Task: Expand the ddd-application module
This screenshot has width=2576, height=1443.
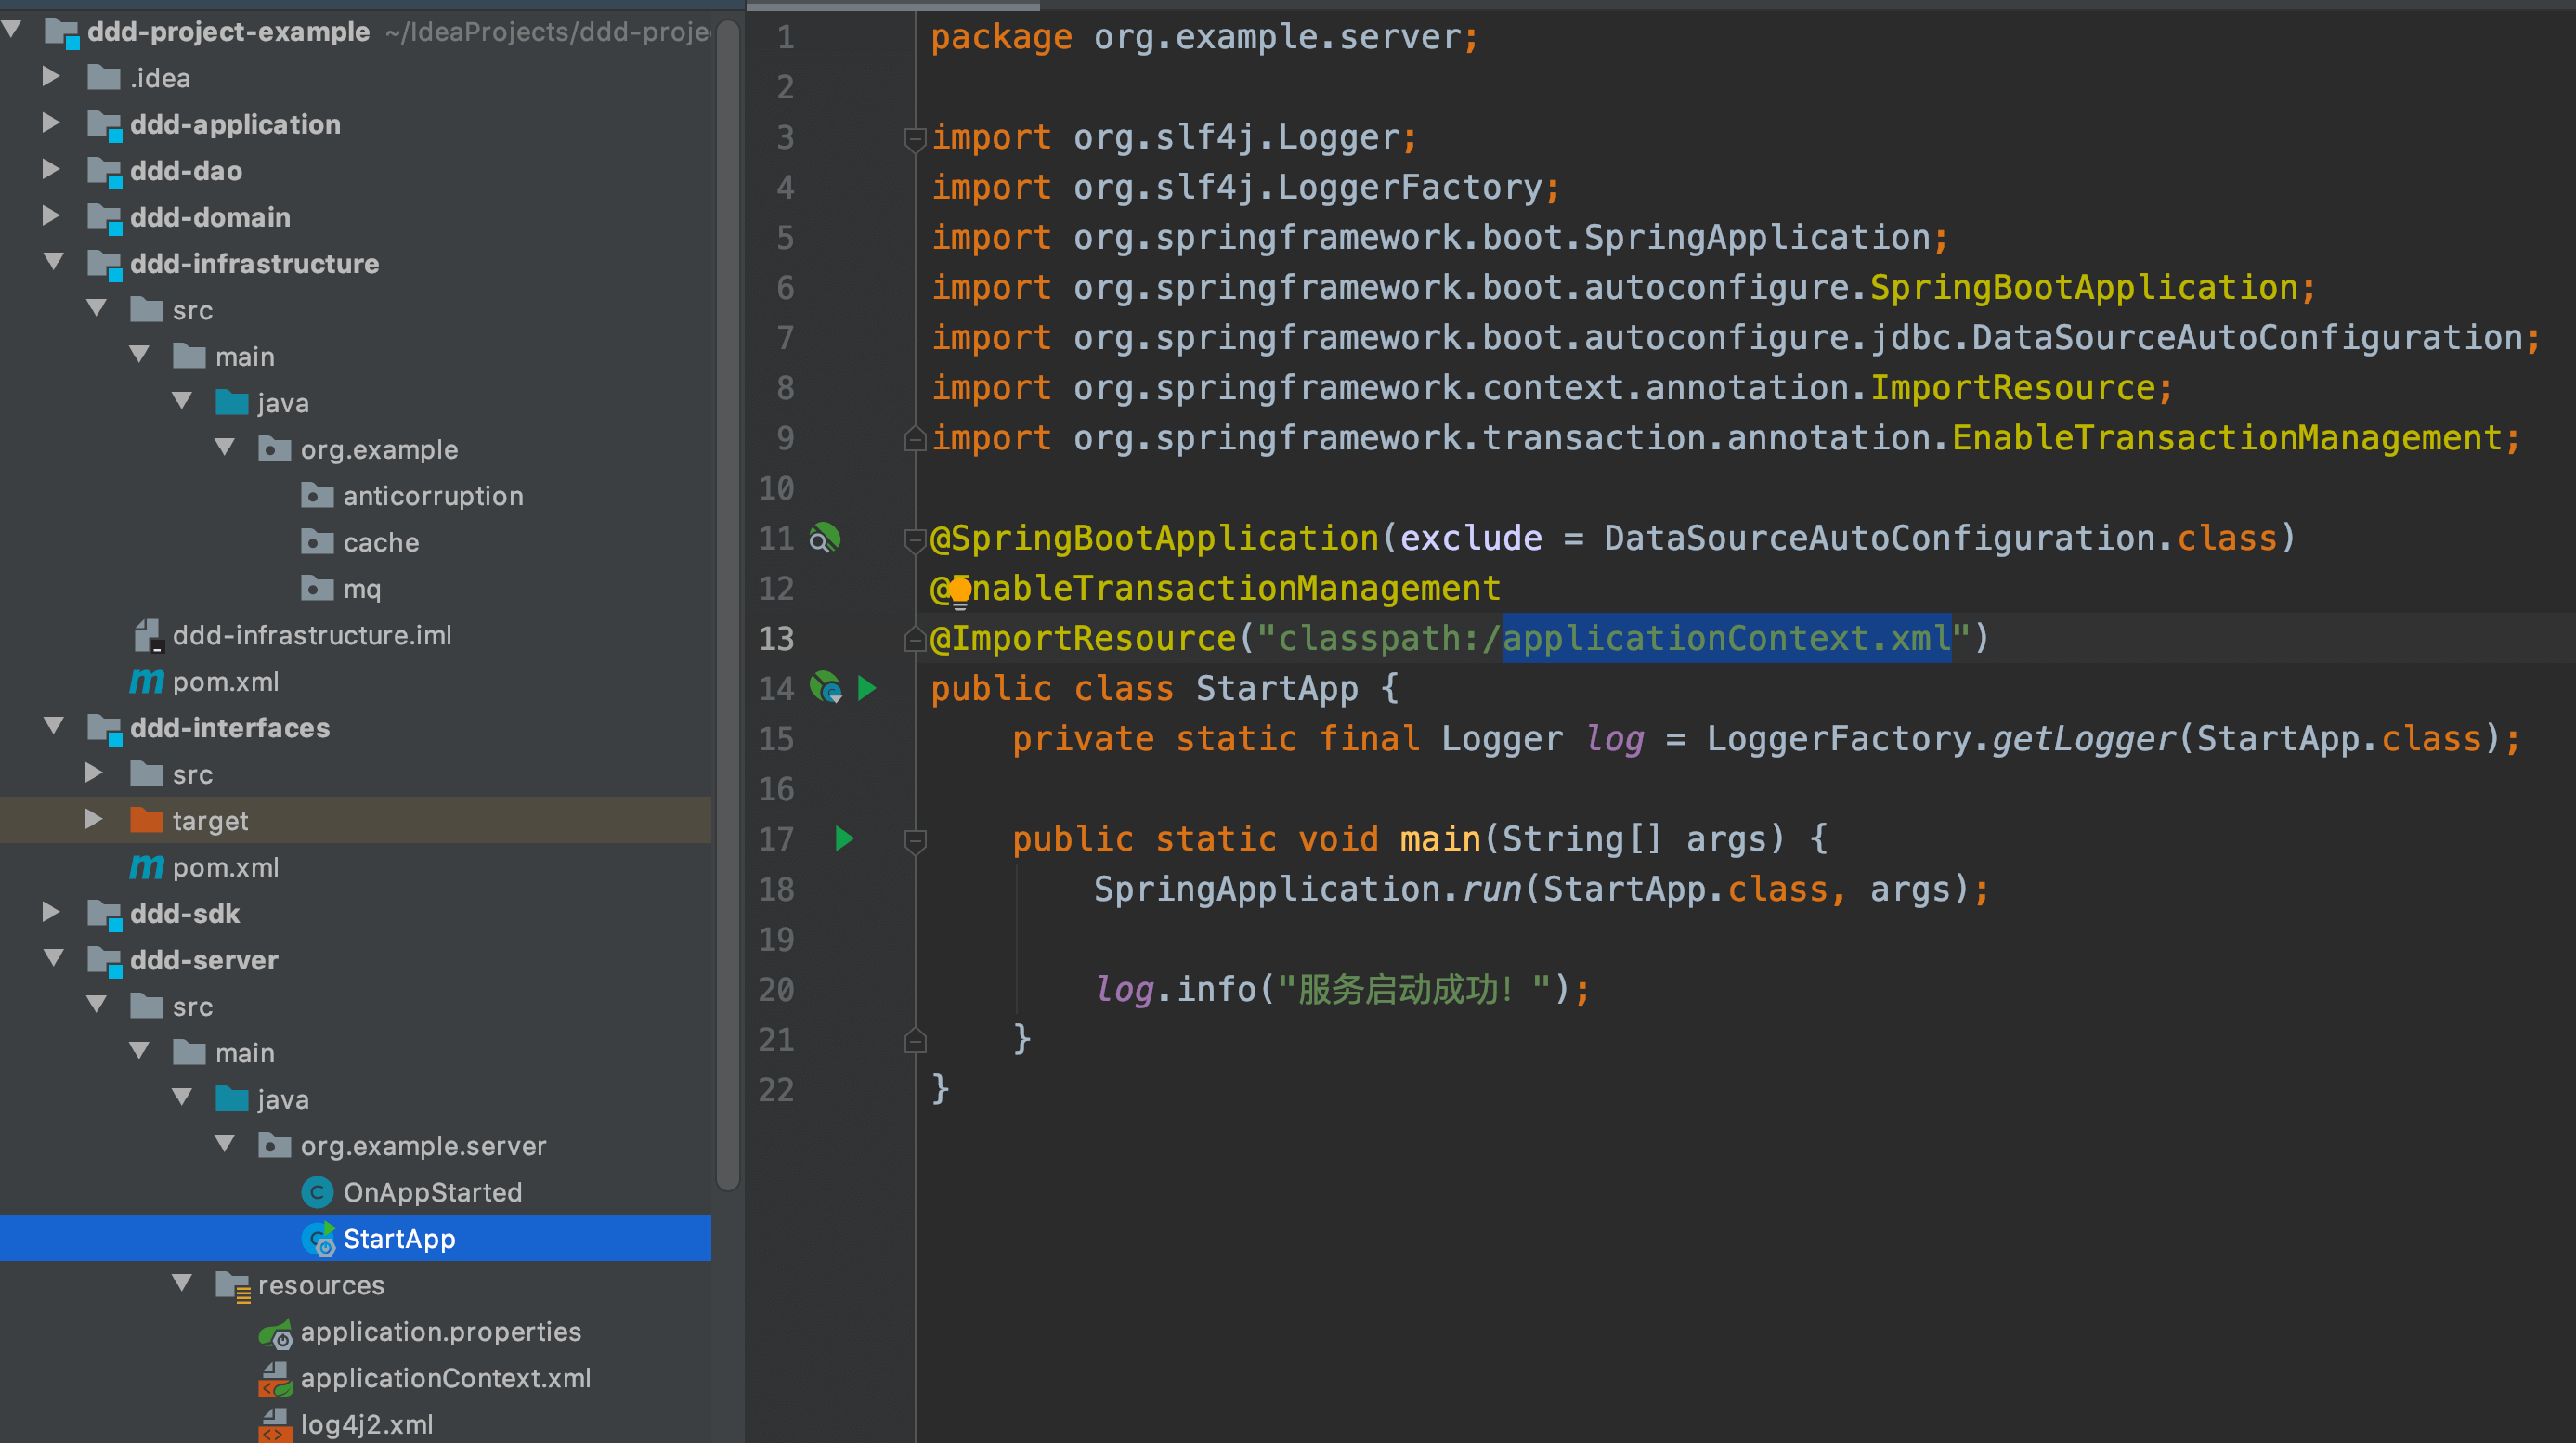Action: click(x=51, y=122)
